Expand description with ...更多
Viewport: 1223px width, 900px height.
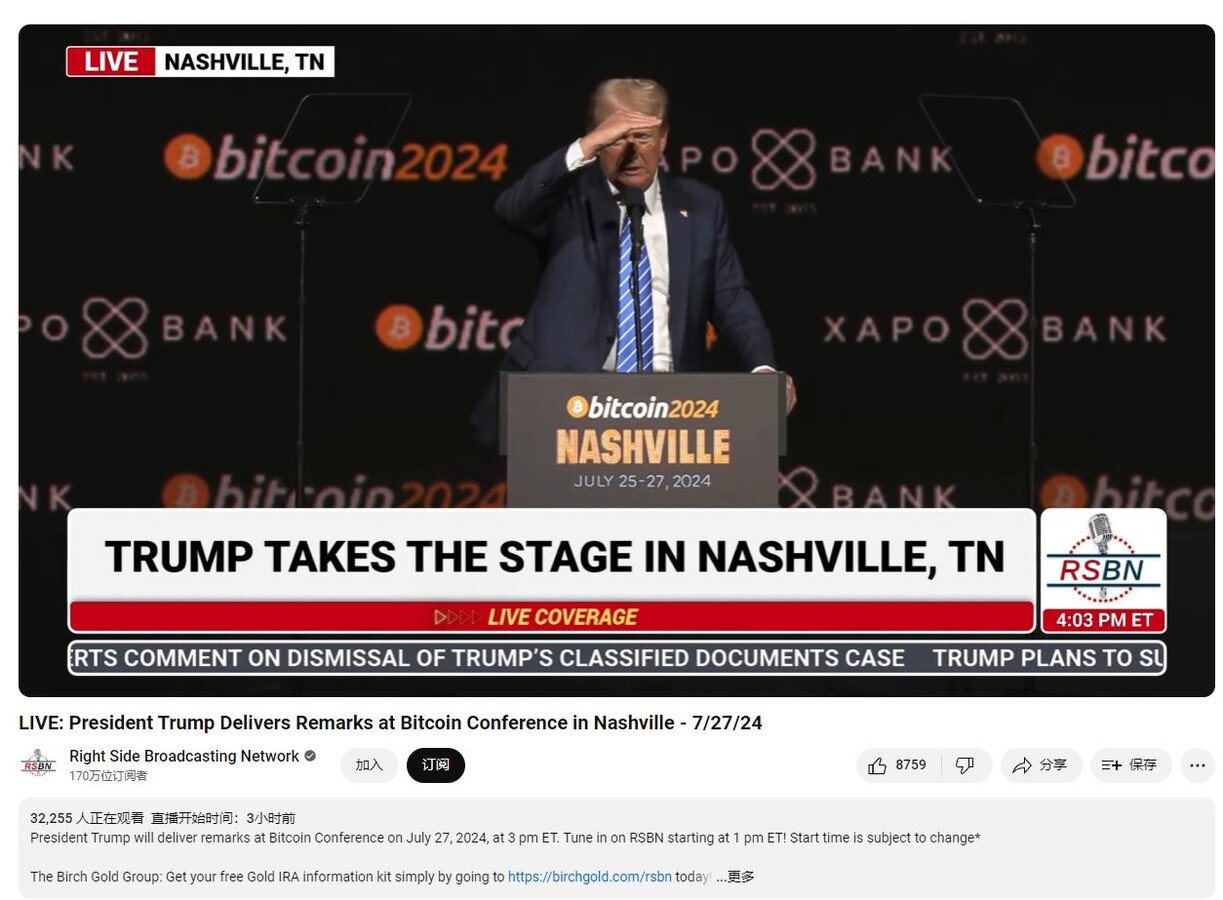(735, 877)
